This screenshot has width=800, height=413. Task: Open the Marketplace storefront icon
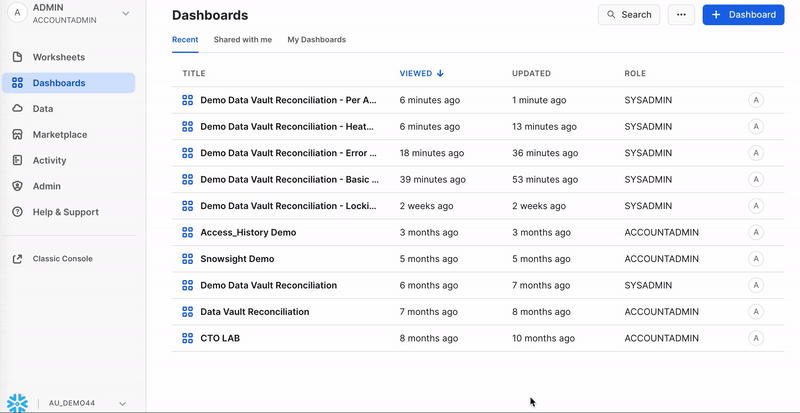pyautogui.click(x=18, y=134)
